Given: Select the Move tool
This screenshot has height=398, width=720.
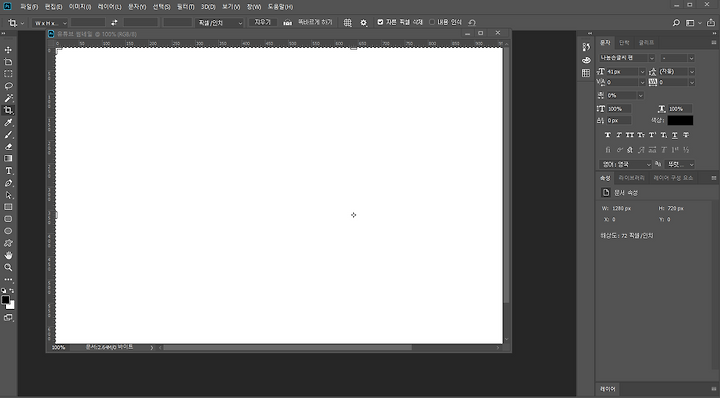Looking at the screenshot, I should pyautogui.click(x=8, y=50).
